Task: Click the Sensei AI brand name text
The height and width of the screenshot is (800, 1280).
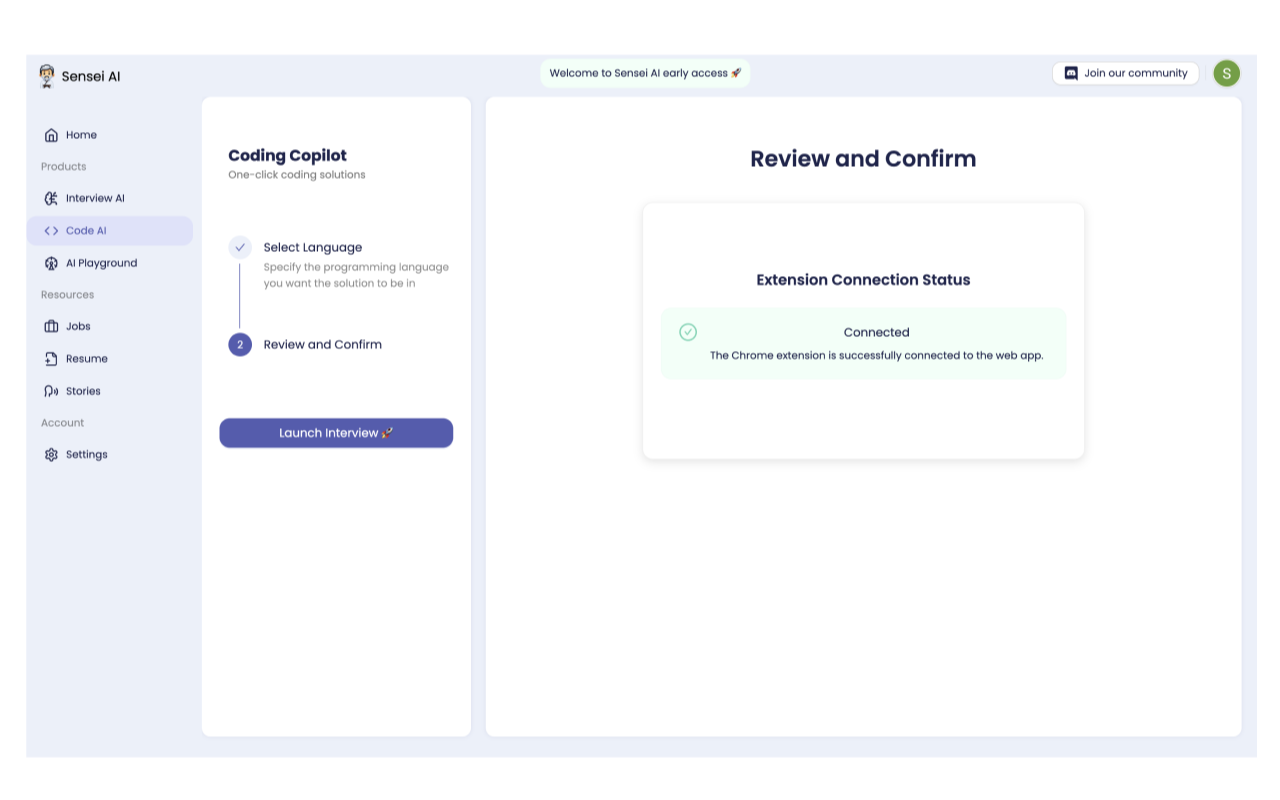Action: (91, 77)
